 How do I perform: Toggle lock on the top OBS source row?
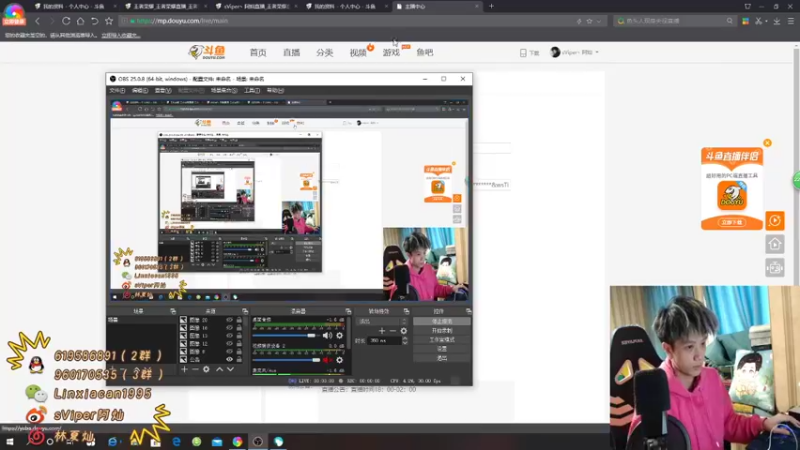[x=239, y=320]
